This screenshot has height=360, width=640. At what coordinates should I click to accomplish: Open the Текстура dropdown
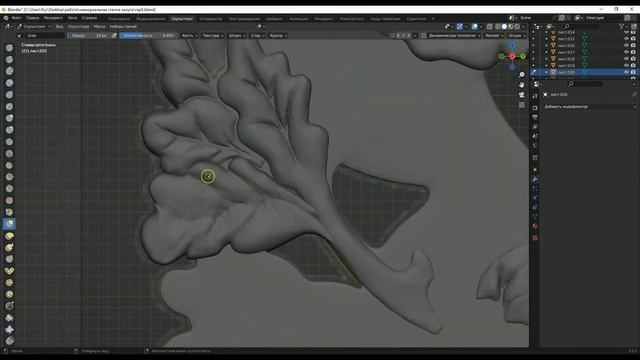pyautogui.click(x=213, y=36)
